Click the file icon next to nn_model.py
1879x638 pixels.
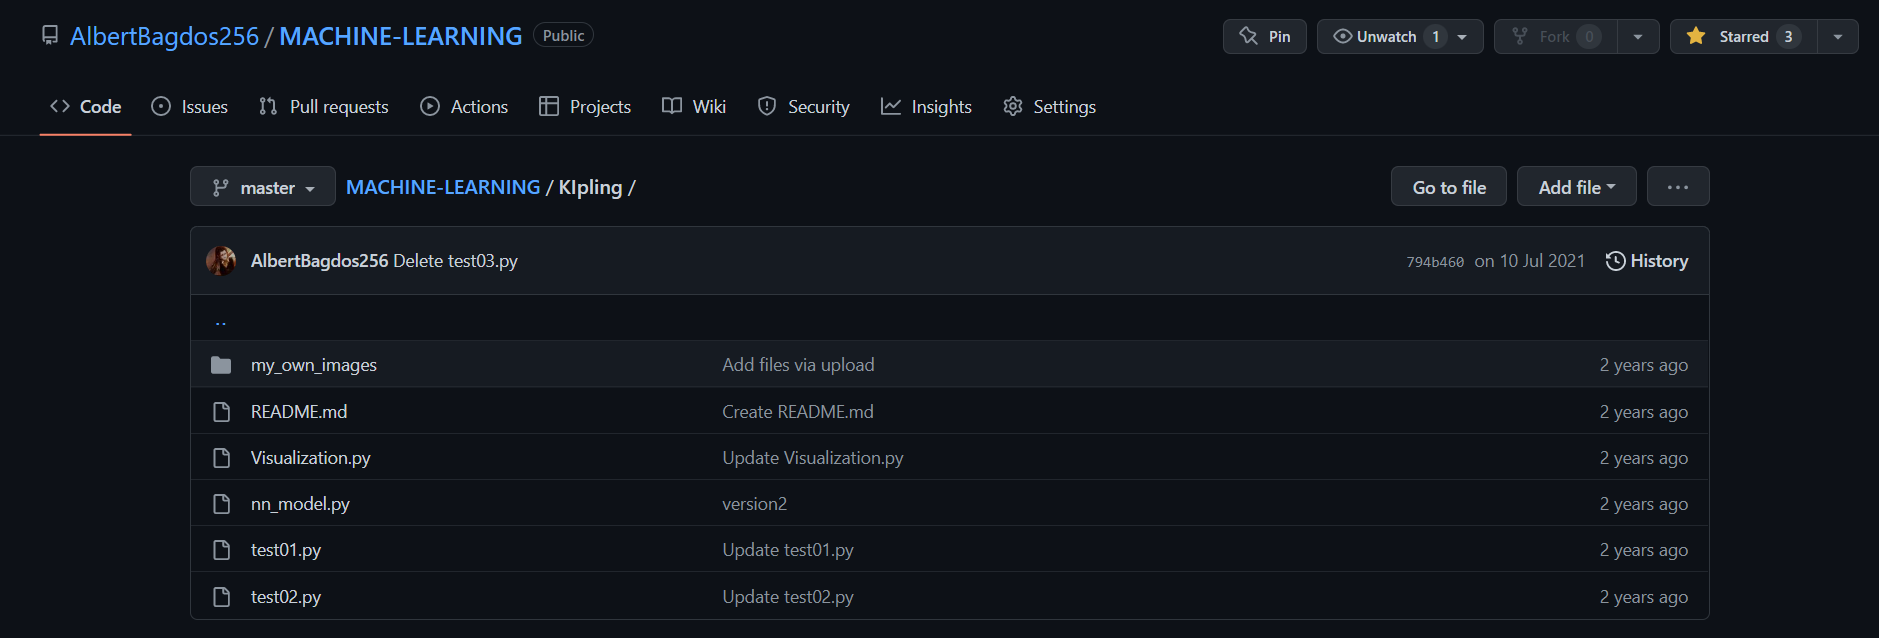pos(221,504)
